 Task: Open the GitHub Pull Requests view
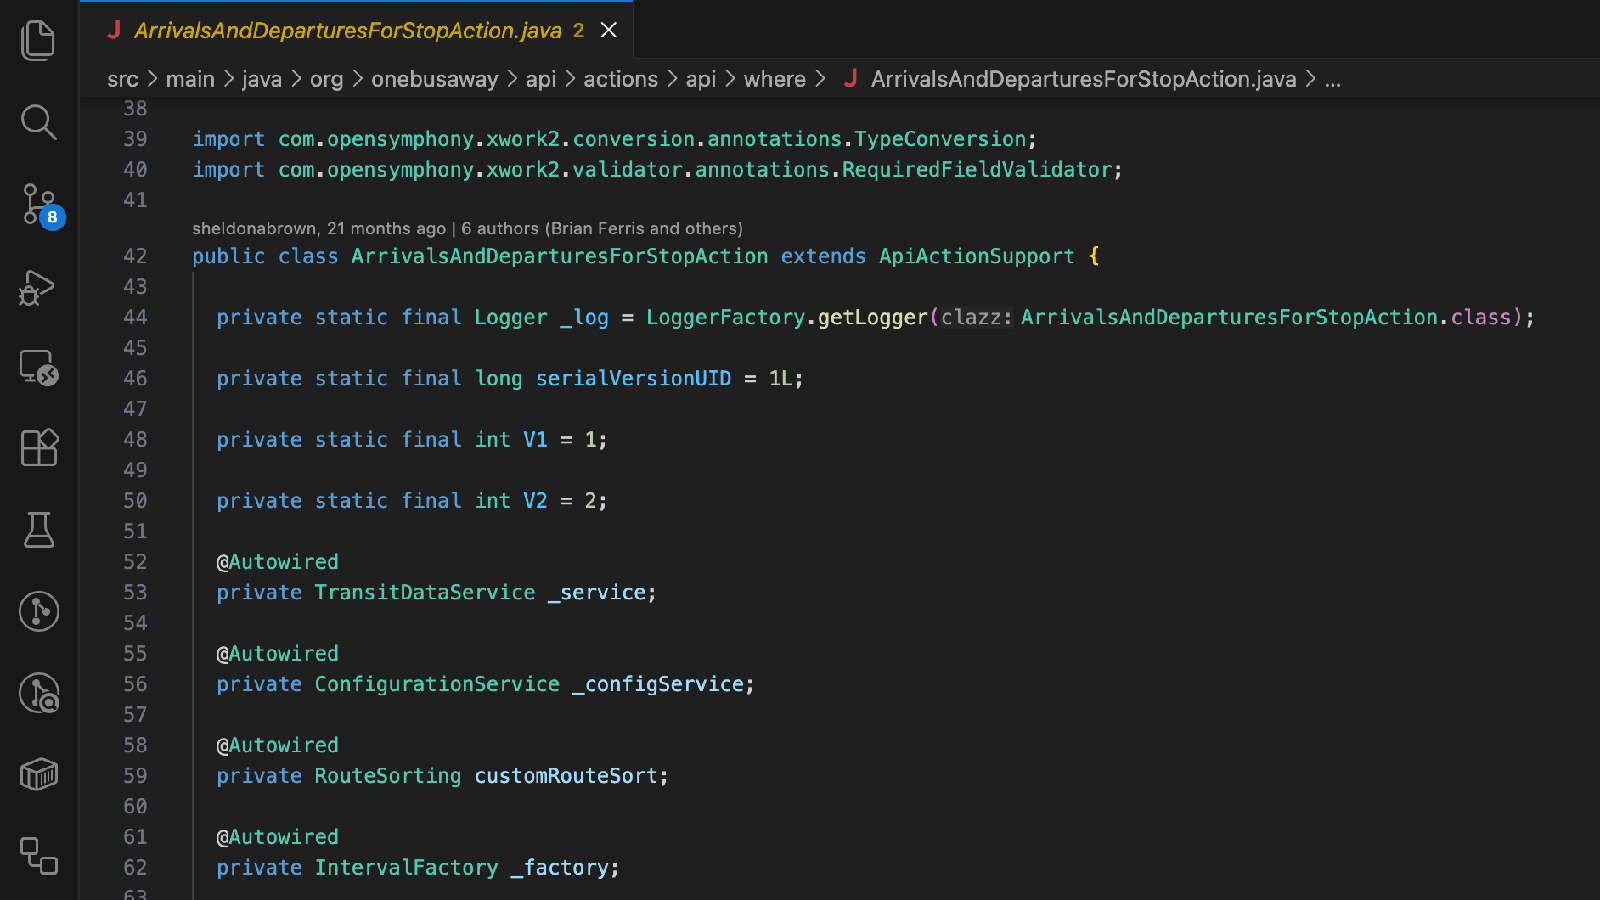(x=38, y=858)
